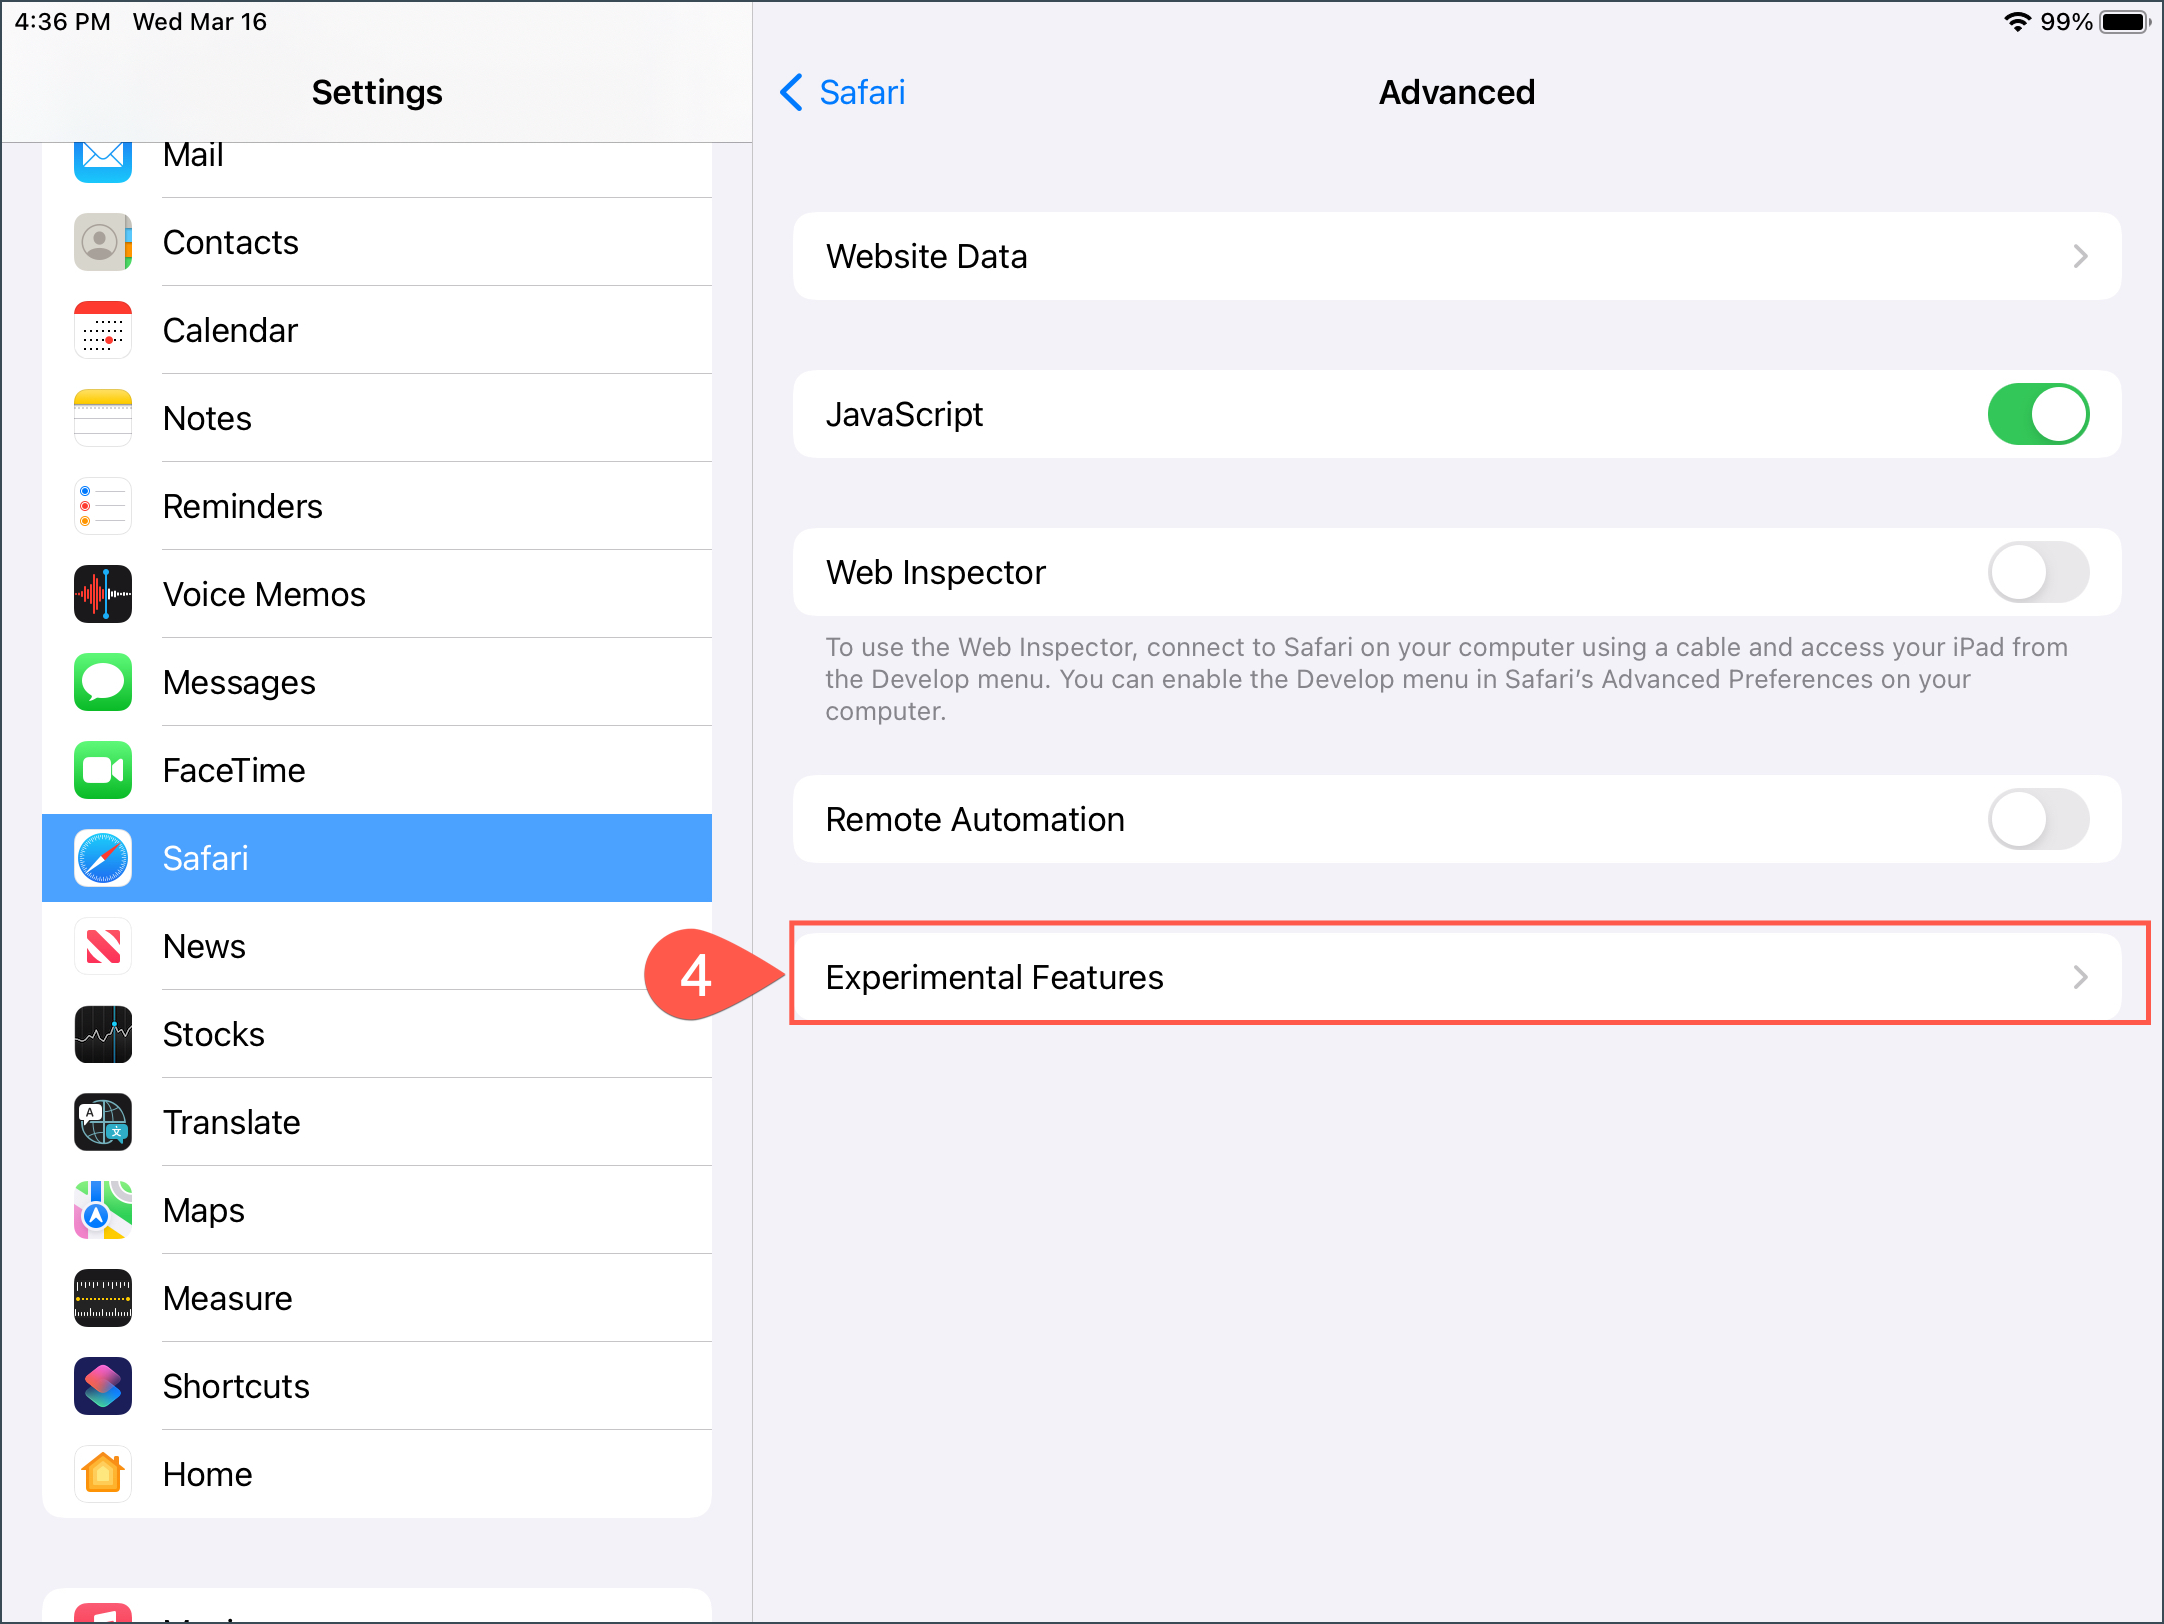This screenshot has height=1624, width=2164.
Task: Tap the Advanced page title
Action: pyautogui.click(x=1457, y=92)
